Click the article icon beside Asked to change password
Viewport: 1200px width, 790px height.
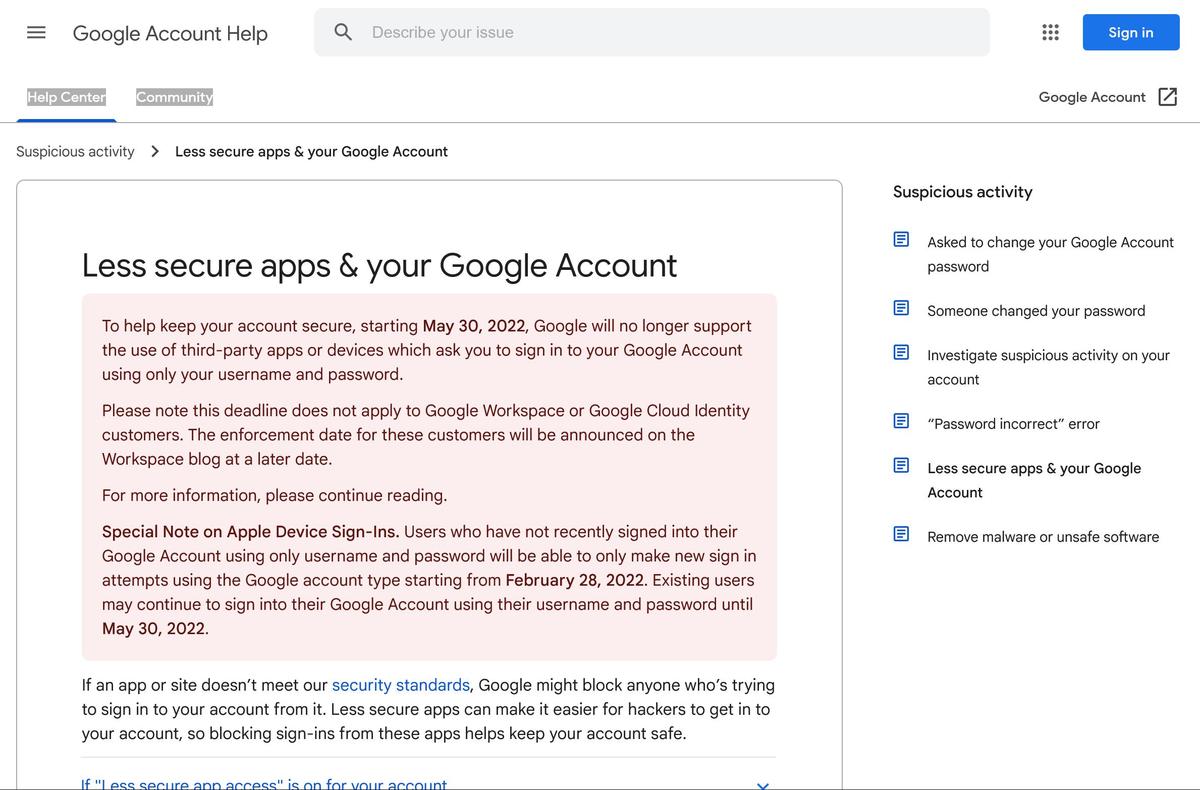(x=901, y=240)
